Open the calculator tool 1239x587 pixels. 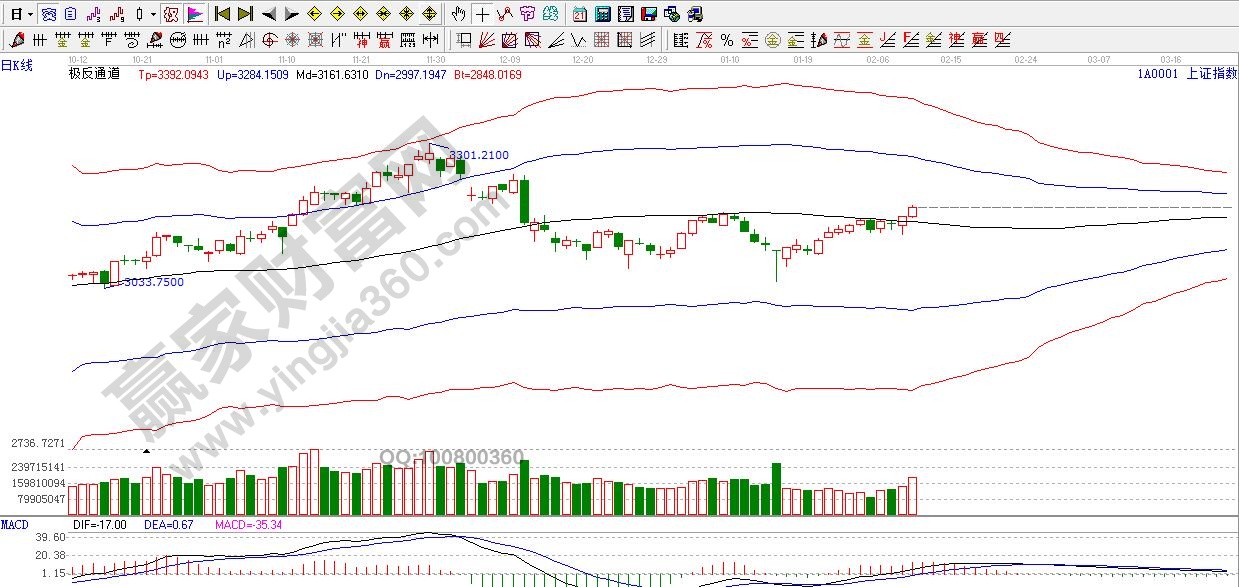coord(603,14)
